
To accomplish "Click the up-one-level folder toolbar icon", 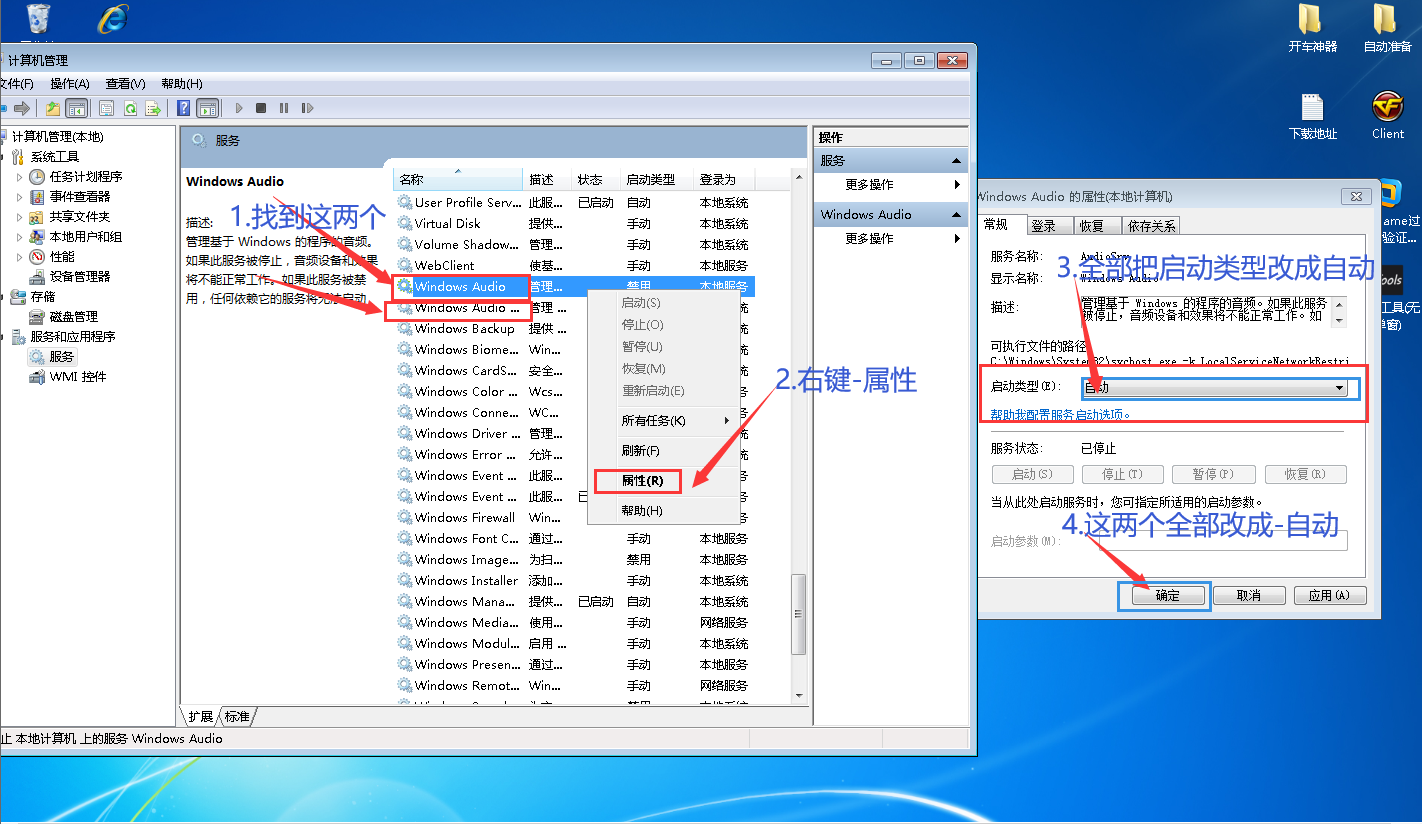I will point(53,108).
